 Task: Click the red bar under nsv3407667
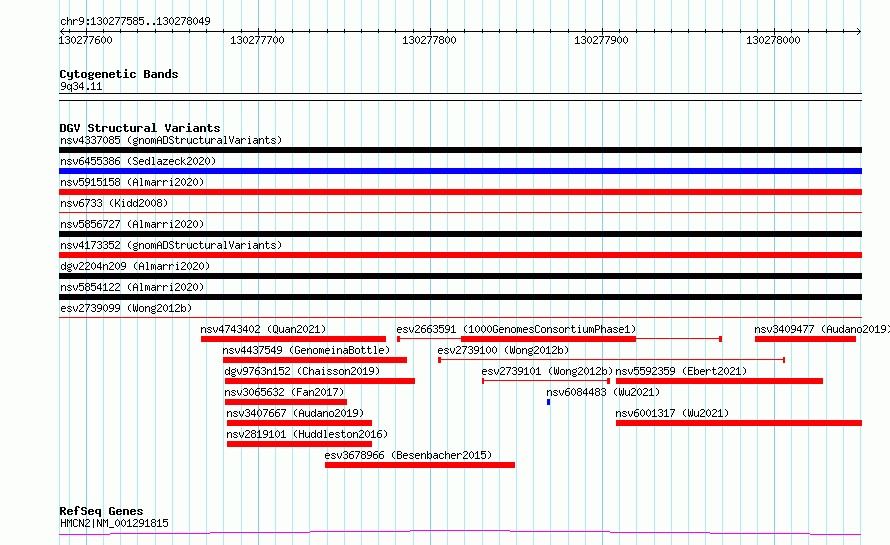[x=299, y=423]
